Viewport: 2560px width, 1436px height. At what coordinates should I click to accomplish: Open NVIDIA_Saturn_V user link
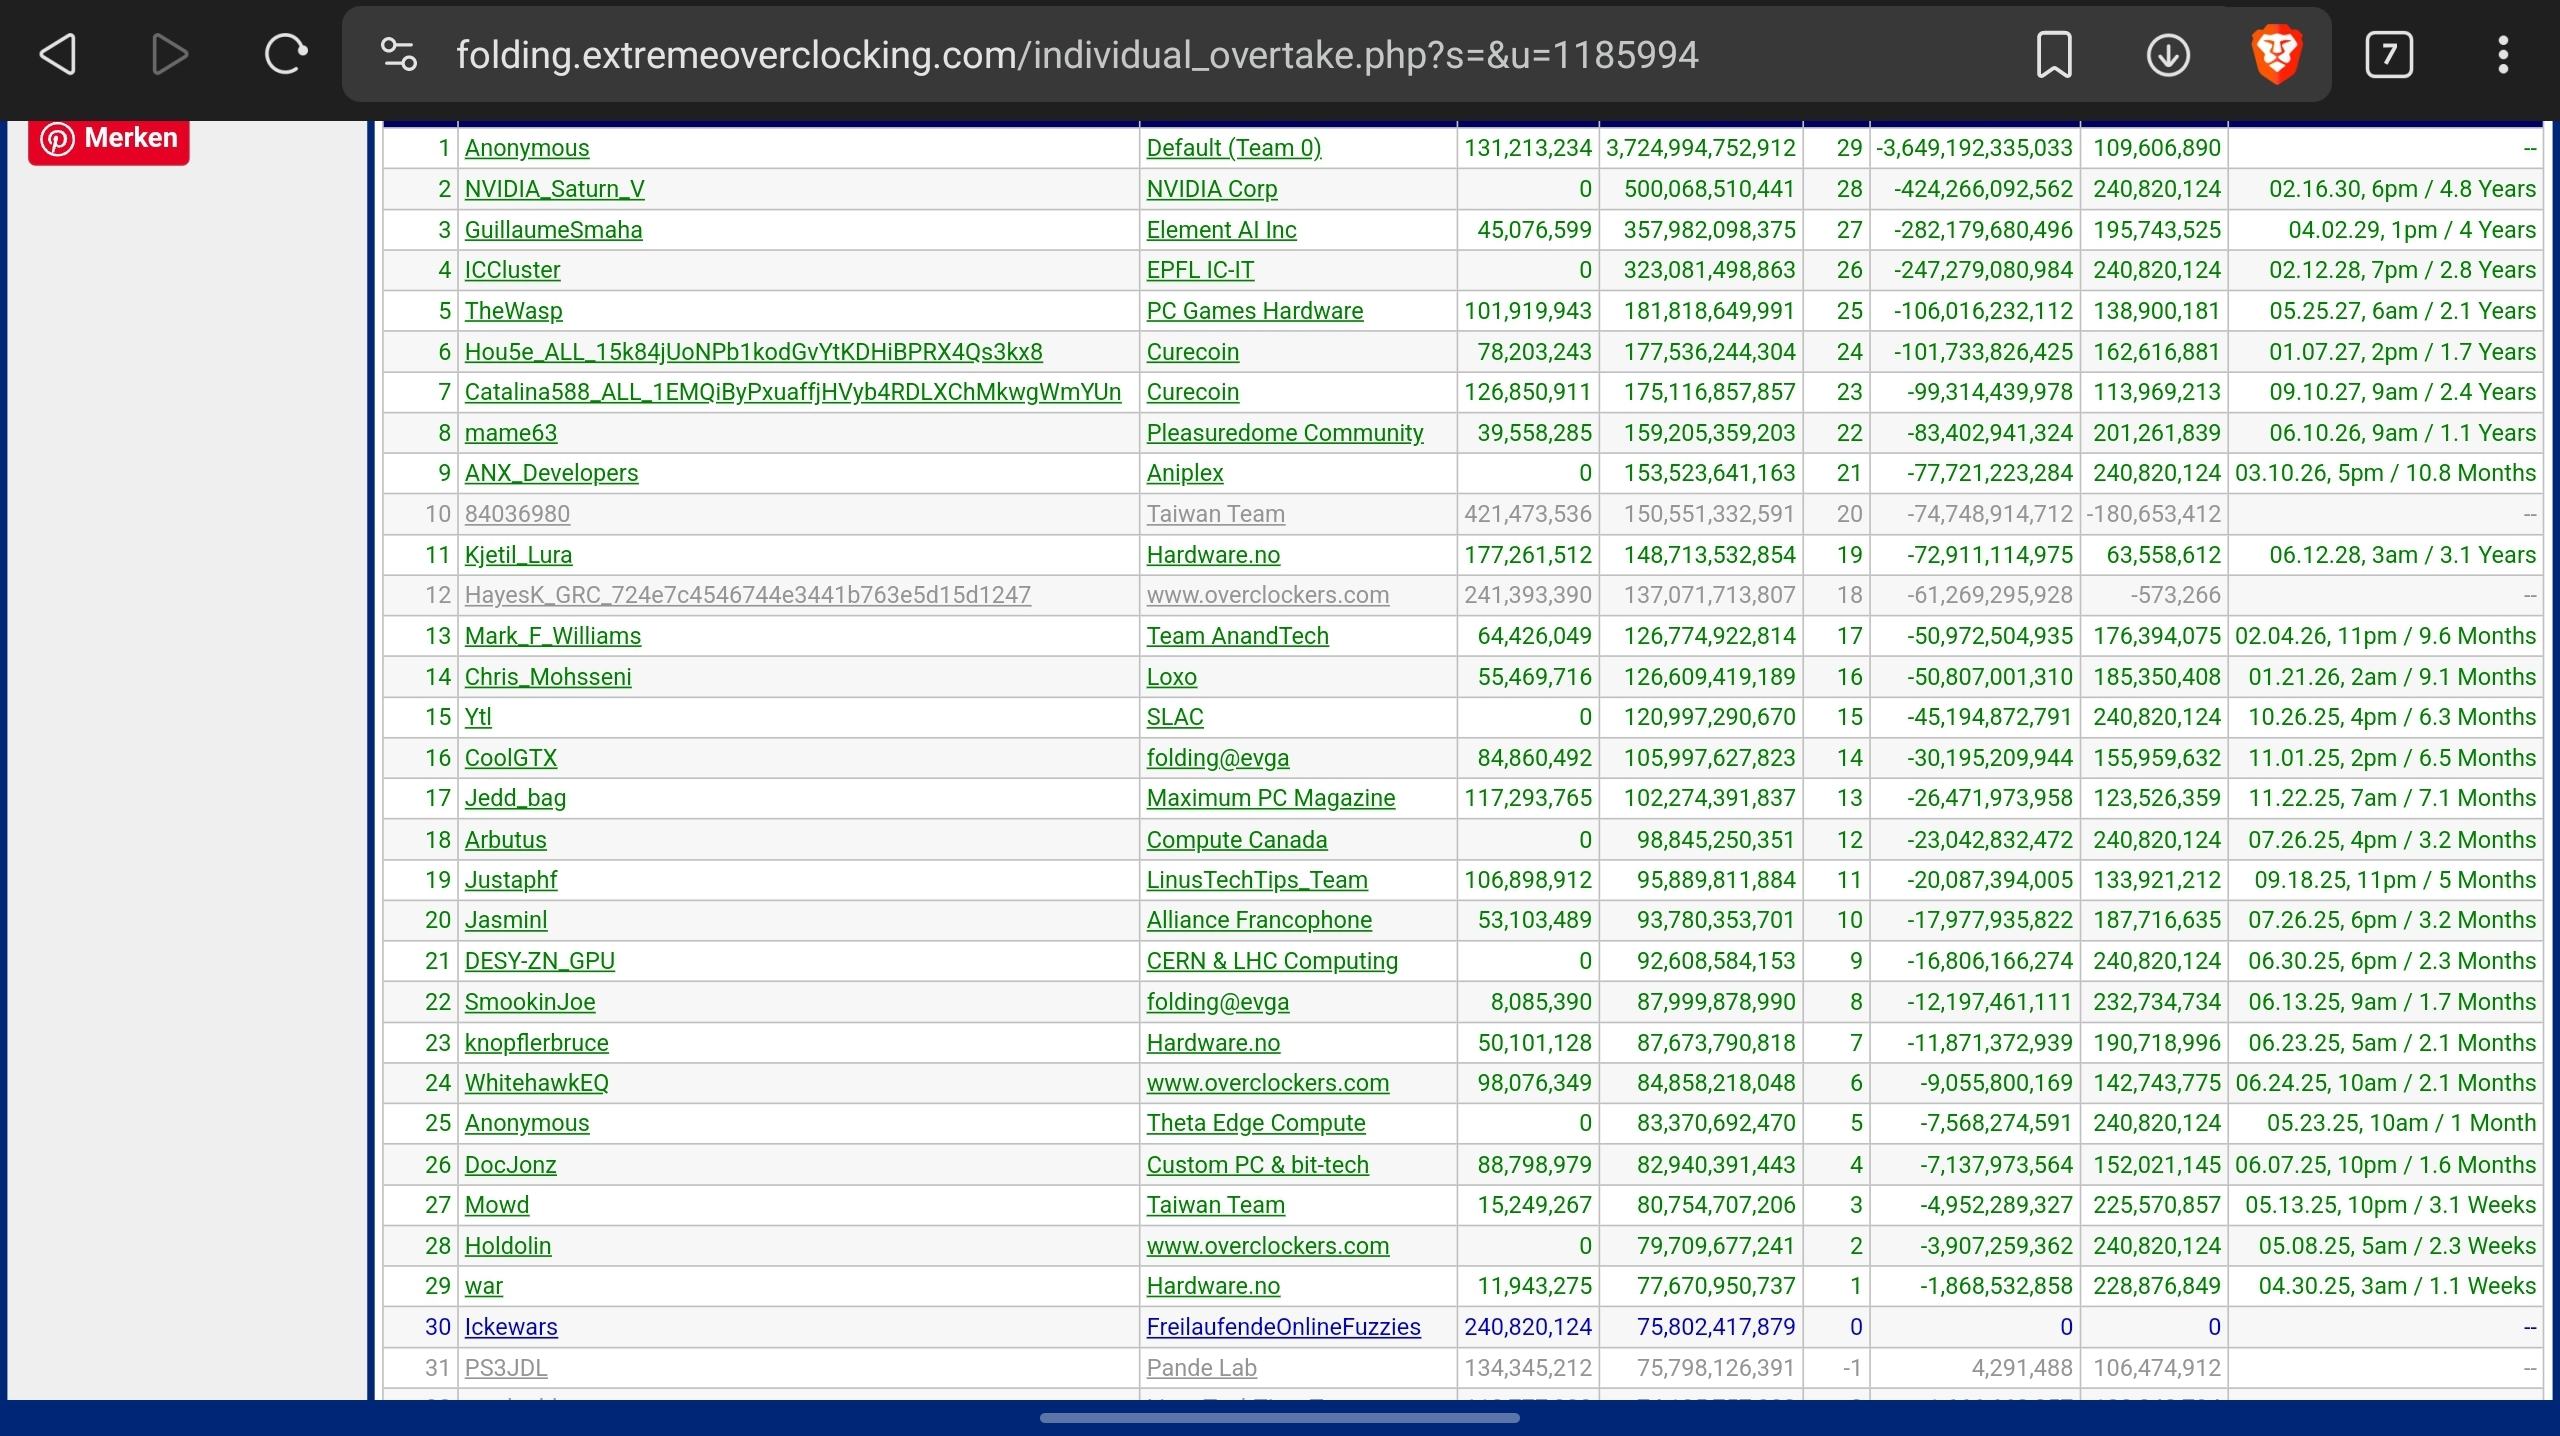pos(554,189)
